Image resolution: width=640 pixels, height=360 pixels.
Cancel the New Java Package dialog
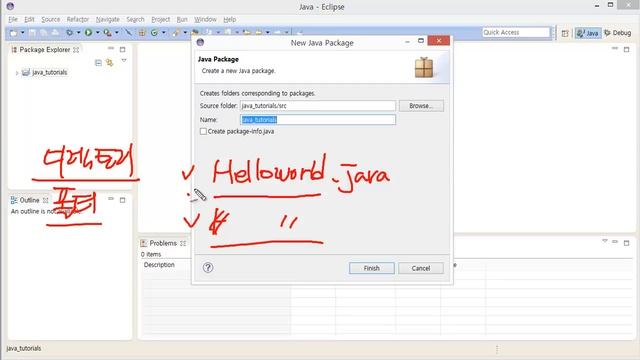tap(420, 268)
